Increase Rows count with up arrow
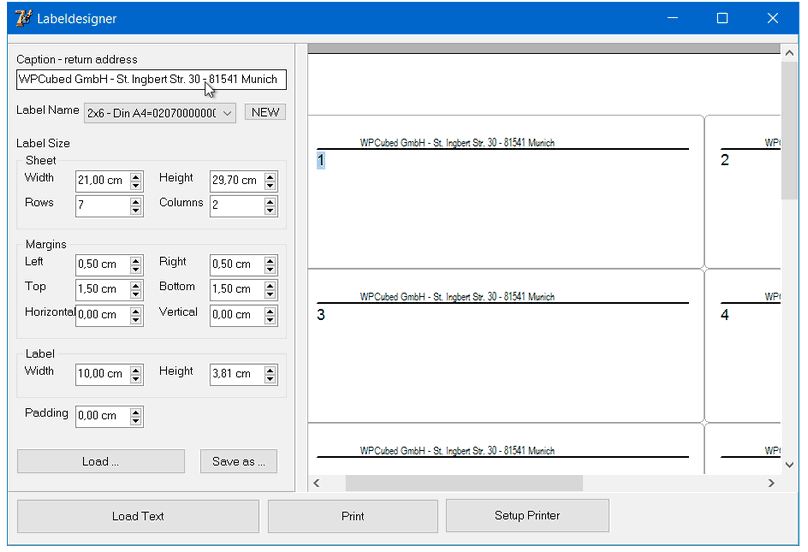808x552 pixels. [136, 200]
